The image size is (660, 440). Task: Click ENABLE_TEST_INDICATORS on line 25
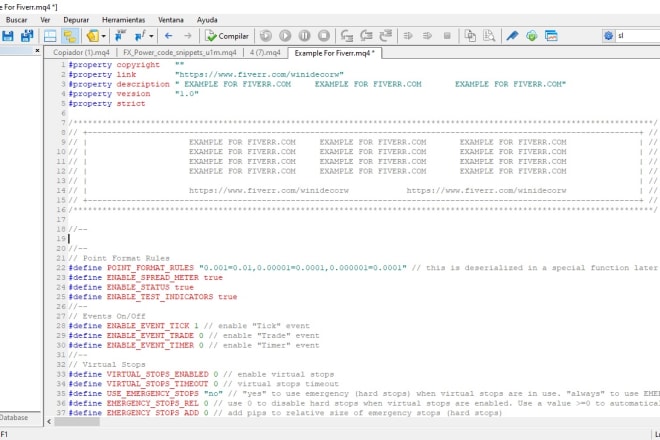click(160, 297)
